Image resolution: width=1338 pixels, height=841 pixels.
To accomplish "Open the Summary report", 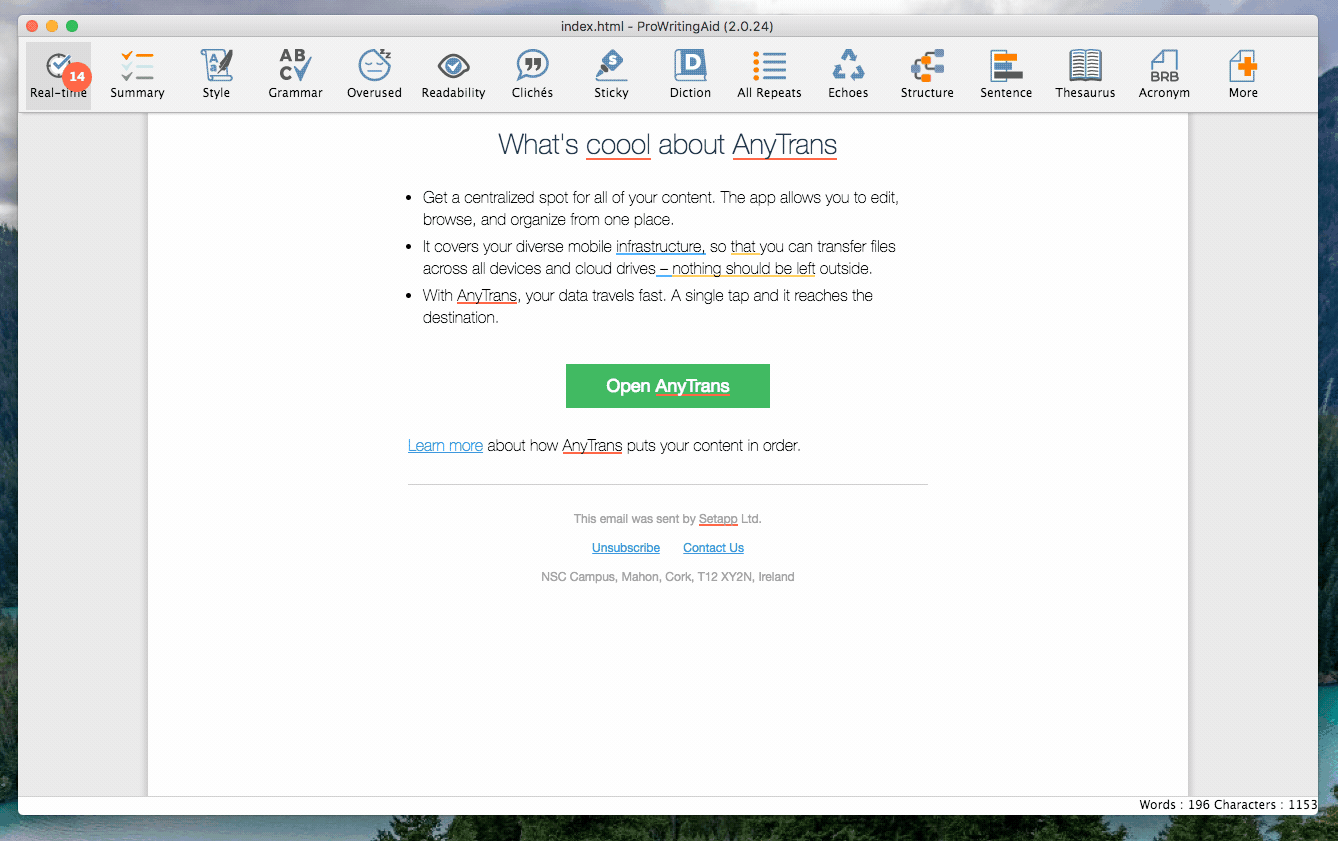I will tap(137, 76).
